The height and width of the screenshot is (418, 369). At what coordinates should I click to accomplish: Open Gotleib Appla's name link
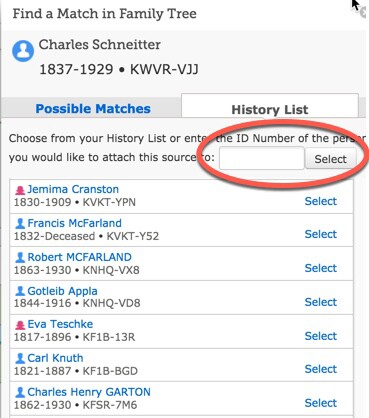click(x=62, y=291)
